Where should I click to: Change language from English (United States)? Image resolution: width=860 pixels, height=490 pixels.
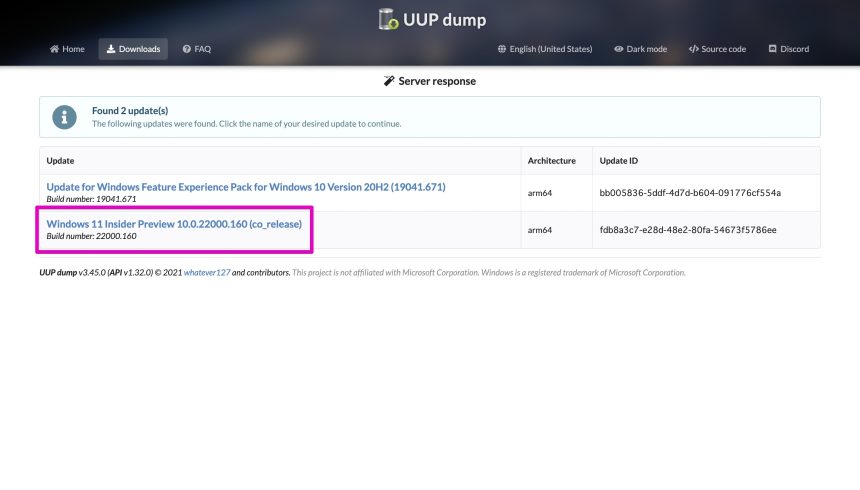click(x=545, y=49)
